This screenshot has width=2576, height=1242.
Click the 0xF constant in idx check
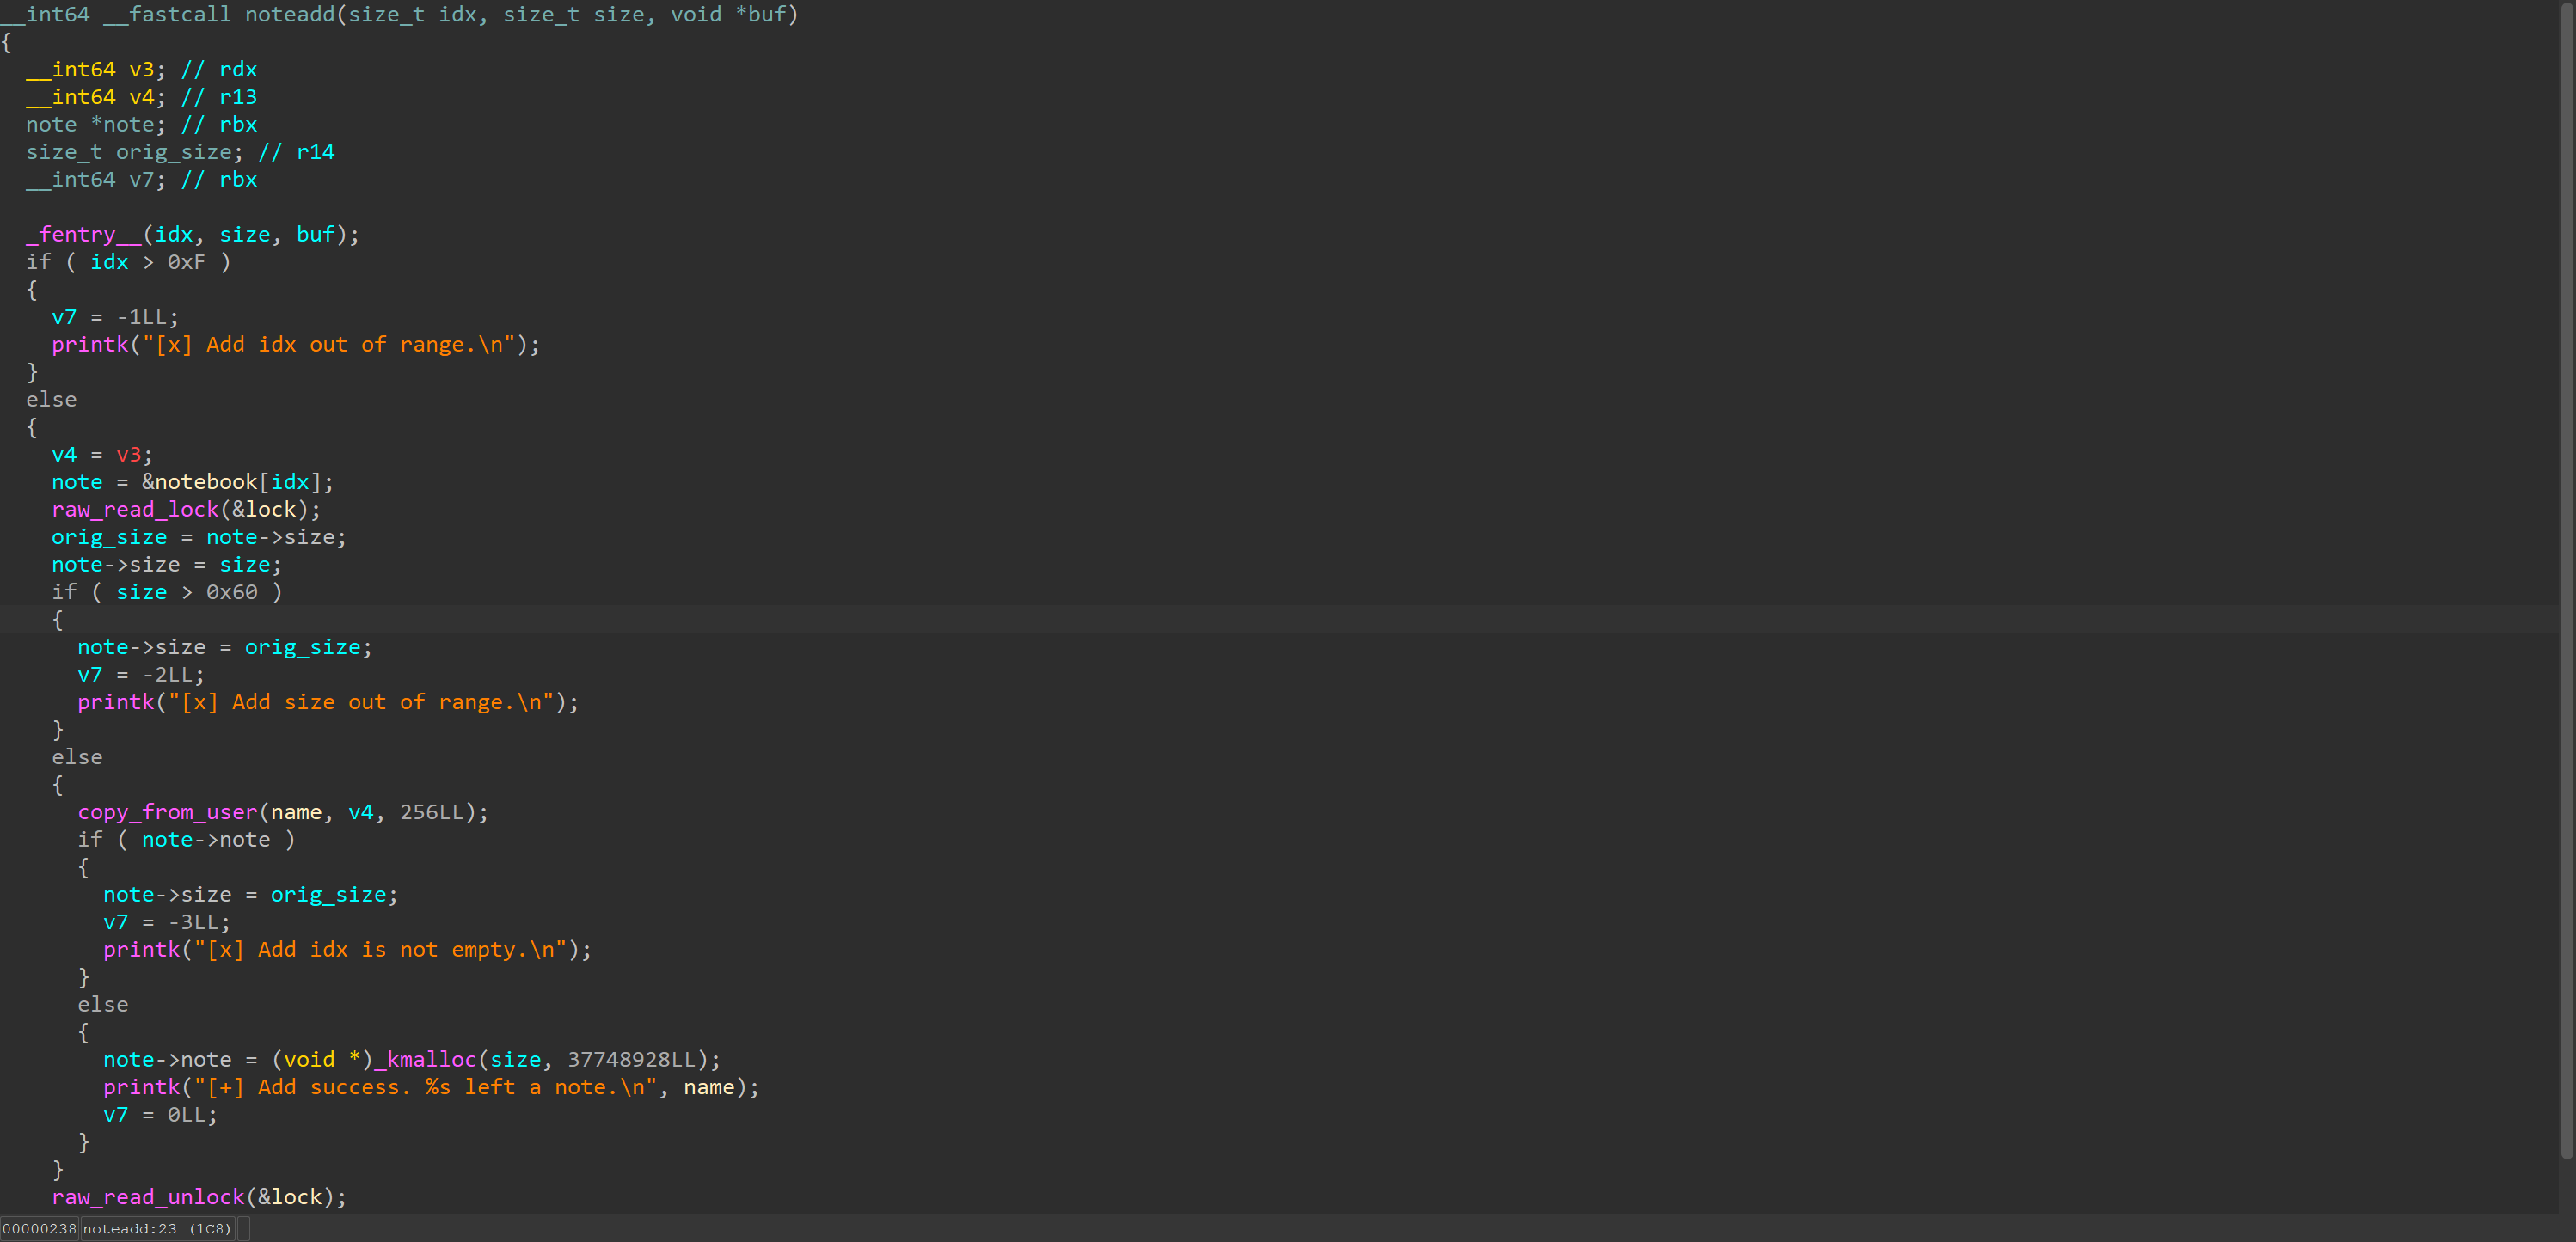[186, 262]
